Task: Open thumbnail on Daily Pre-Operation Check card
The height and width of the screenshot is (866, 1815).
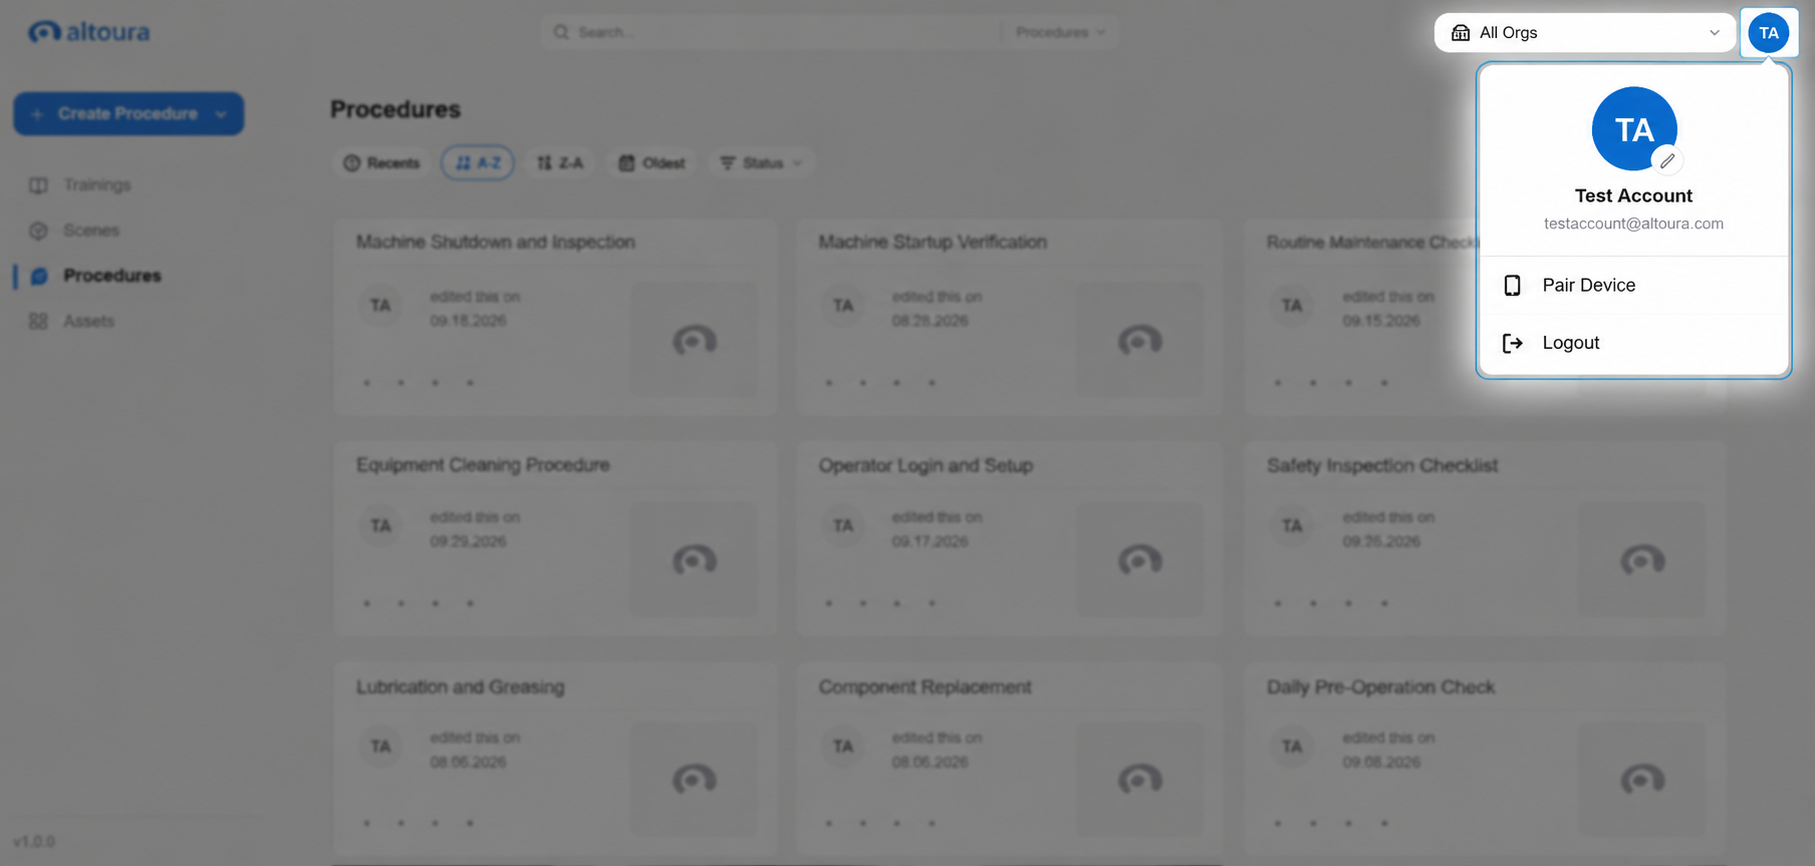Action: (1641, 780)
